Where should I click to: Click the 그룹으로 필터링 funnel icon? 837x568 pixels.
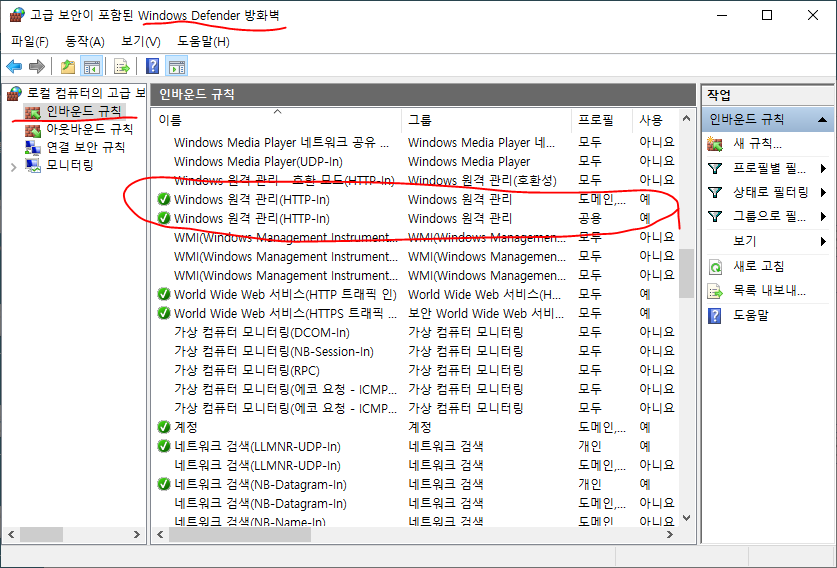click(x=715, y=216)
